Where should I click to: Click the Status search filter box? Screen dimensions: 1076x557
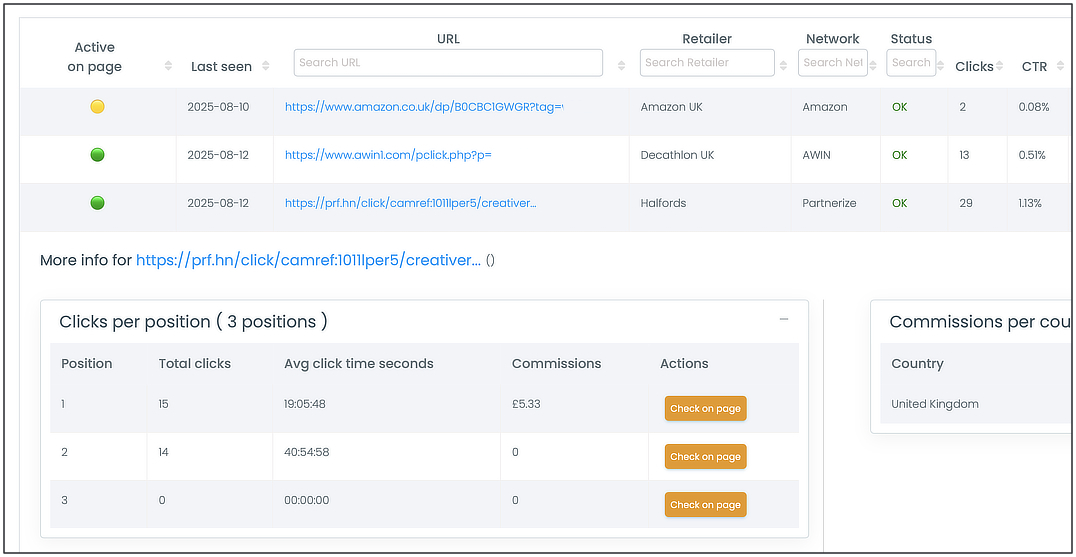pos(910,63)
